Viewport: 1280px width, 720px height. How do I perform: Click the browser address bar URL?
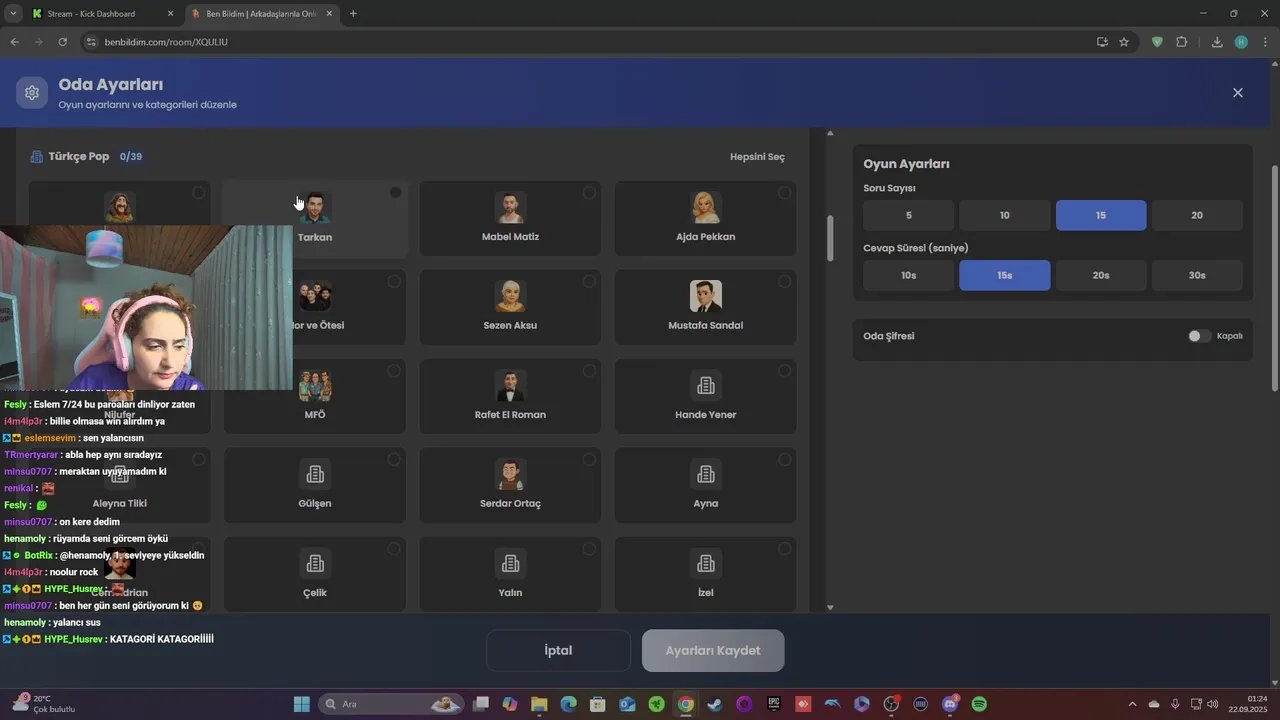tap(166, 42)
